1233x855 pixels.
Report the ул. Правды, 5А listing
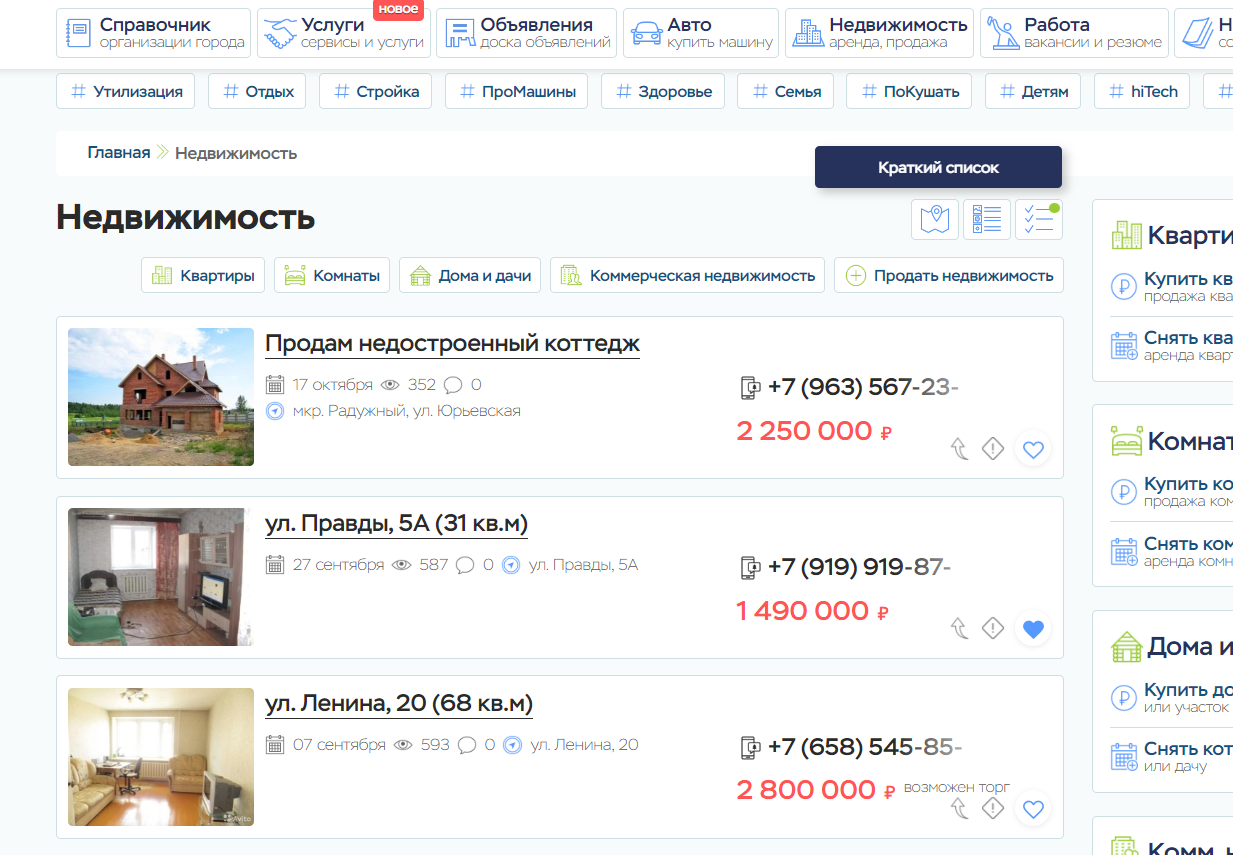992,628
